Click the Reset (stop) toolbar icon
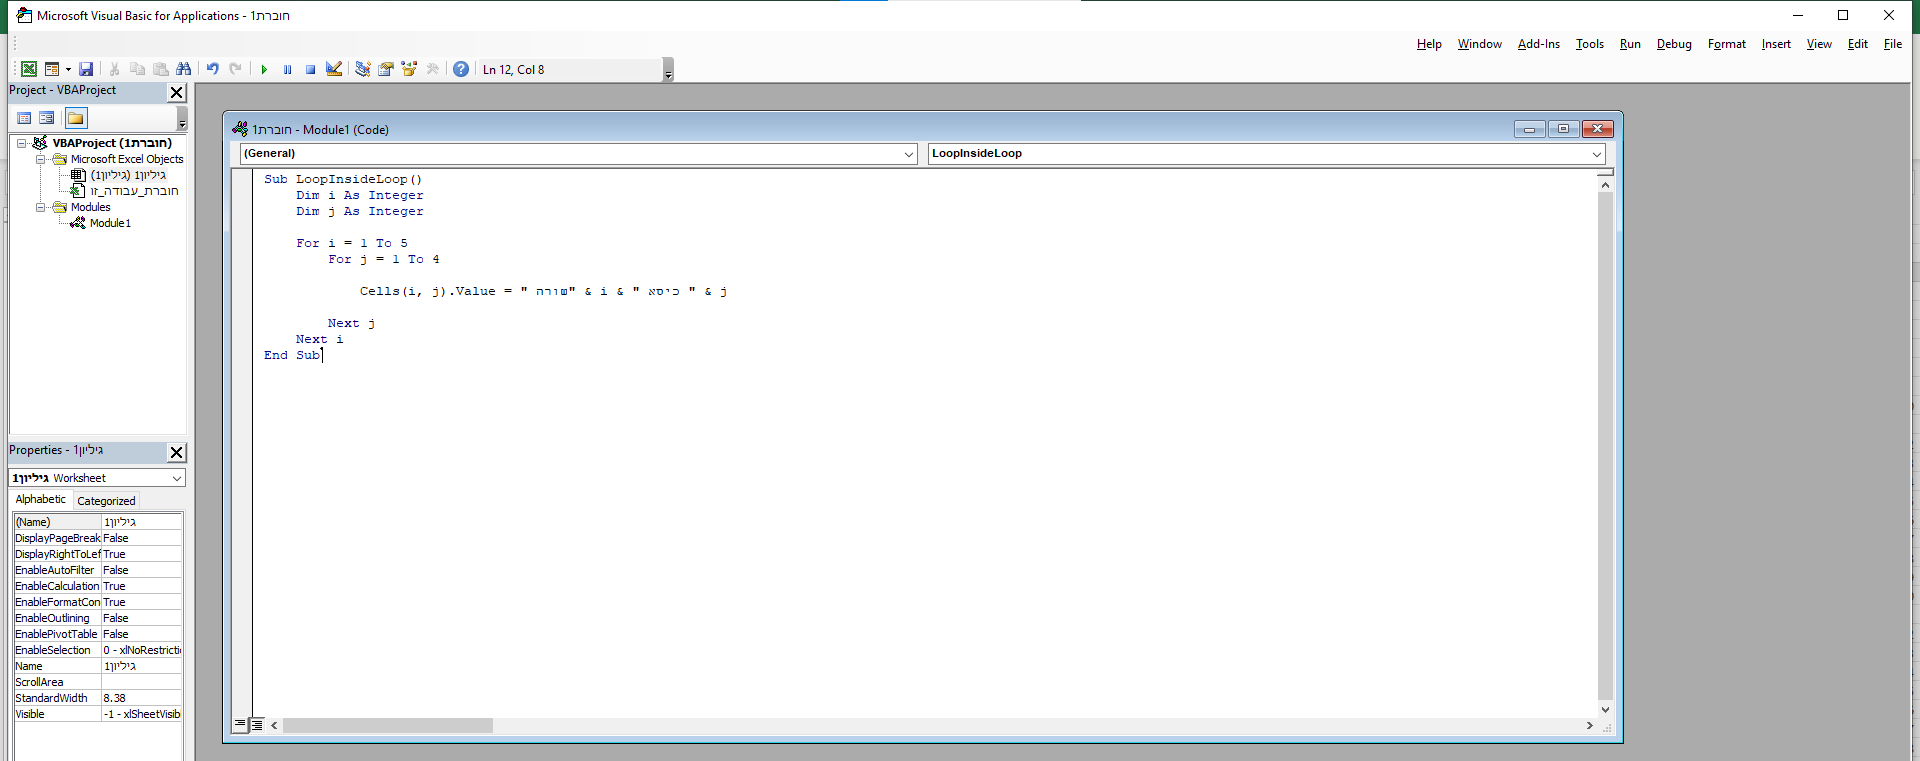This screenshot has width=1920, height=761. coord(310,69)
